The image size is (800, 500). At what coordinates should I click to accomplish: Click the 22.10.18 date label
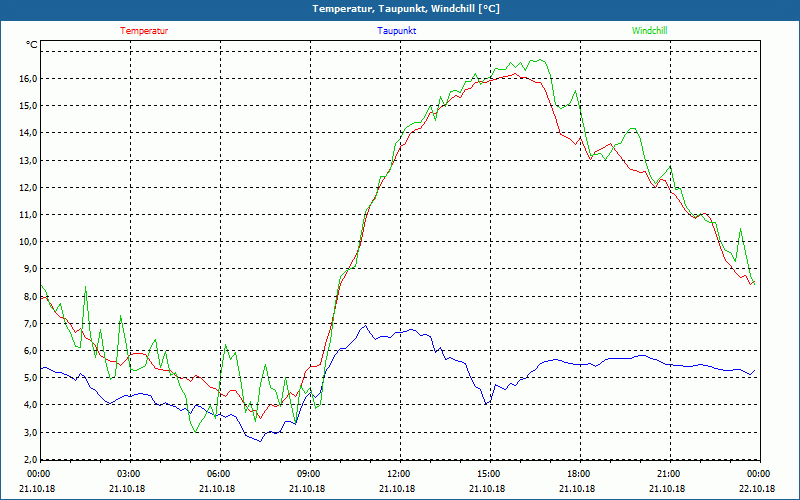pyautogui.click(x=758, y=488)
